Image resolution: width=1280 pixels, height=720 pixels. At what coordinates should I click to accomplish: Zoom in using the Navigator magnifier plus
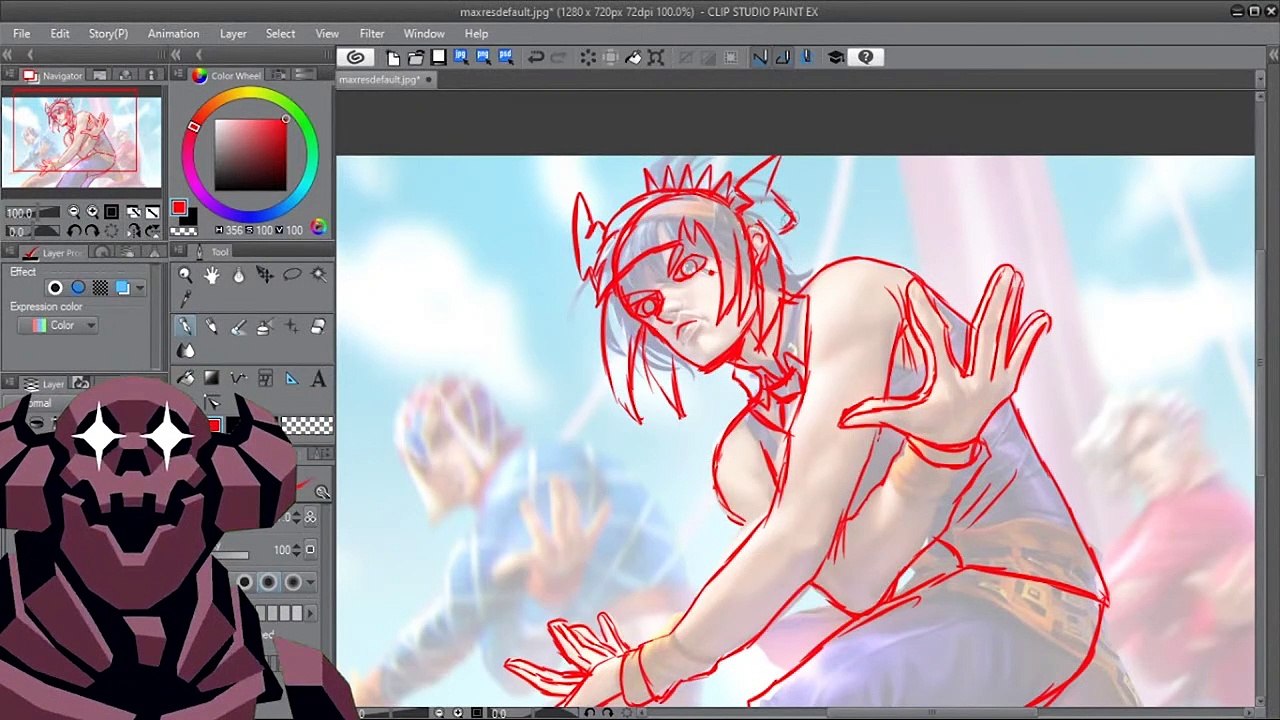point(93,212)
